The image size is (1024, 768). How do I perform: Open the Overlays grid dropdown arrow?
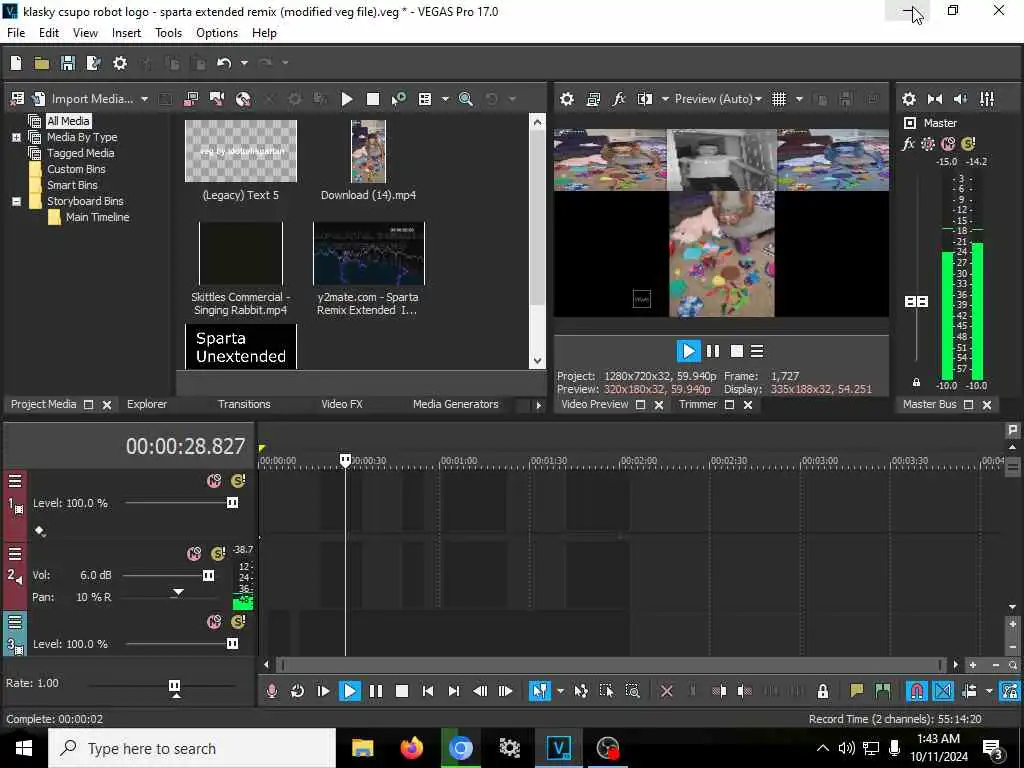coord(799,99)
